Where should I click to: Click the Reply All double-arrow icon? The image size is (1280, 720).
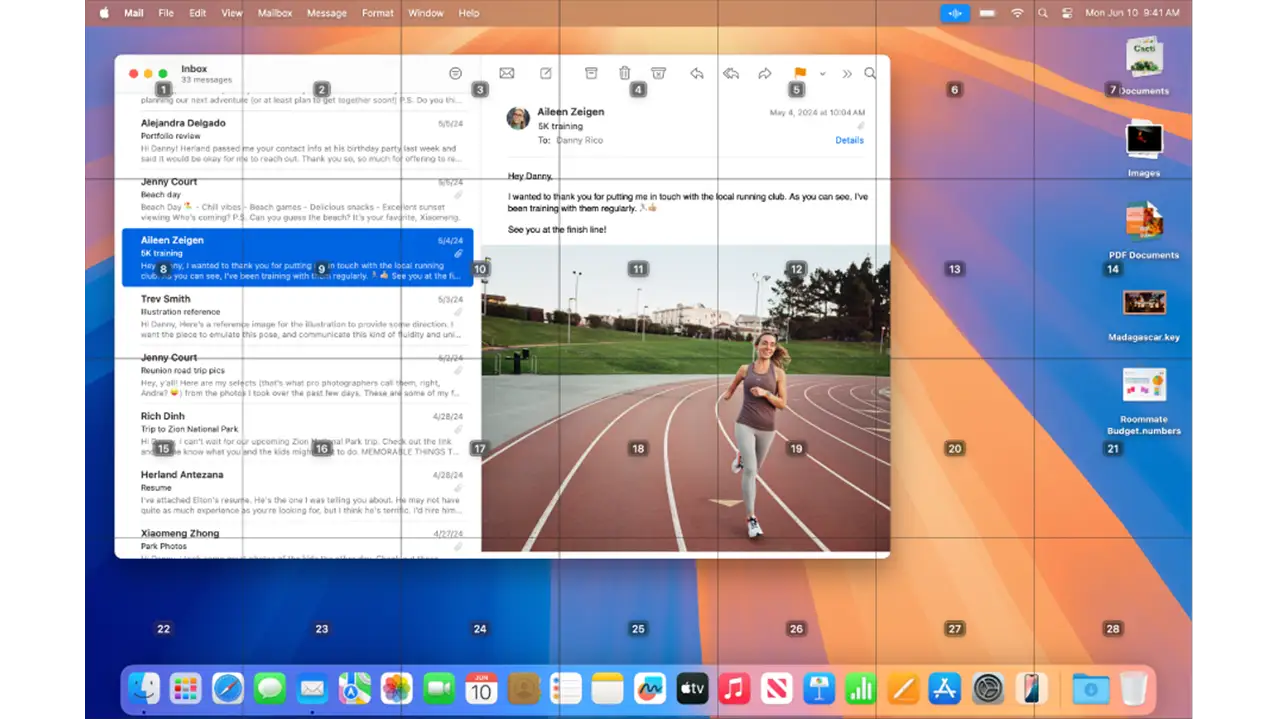(731, 73)
